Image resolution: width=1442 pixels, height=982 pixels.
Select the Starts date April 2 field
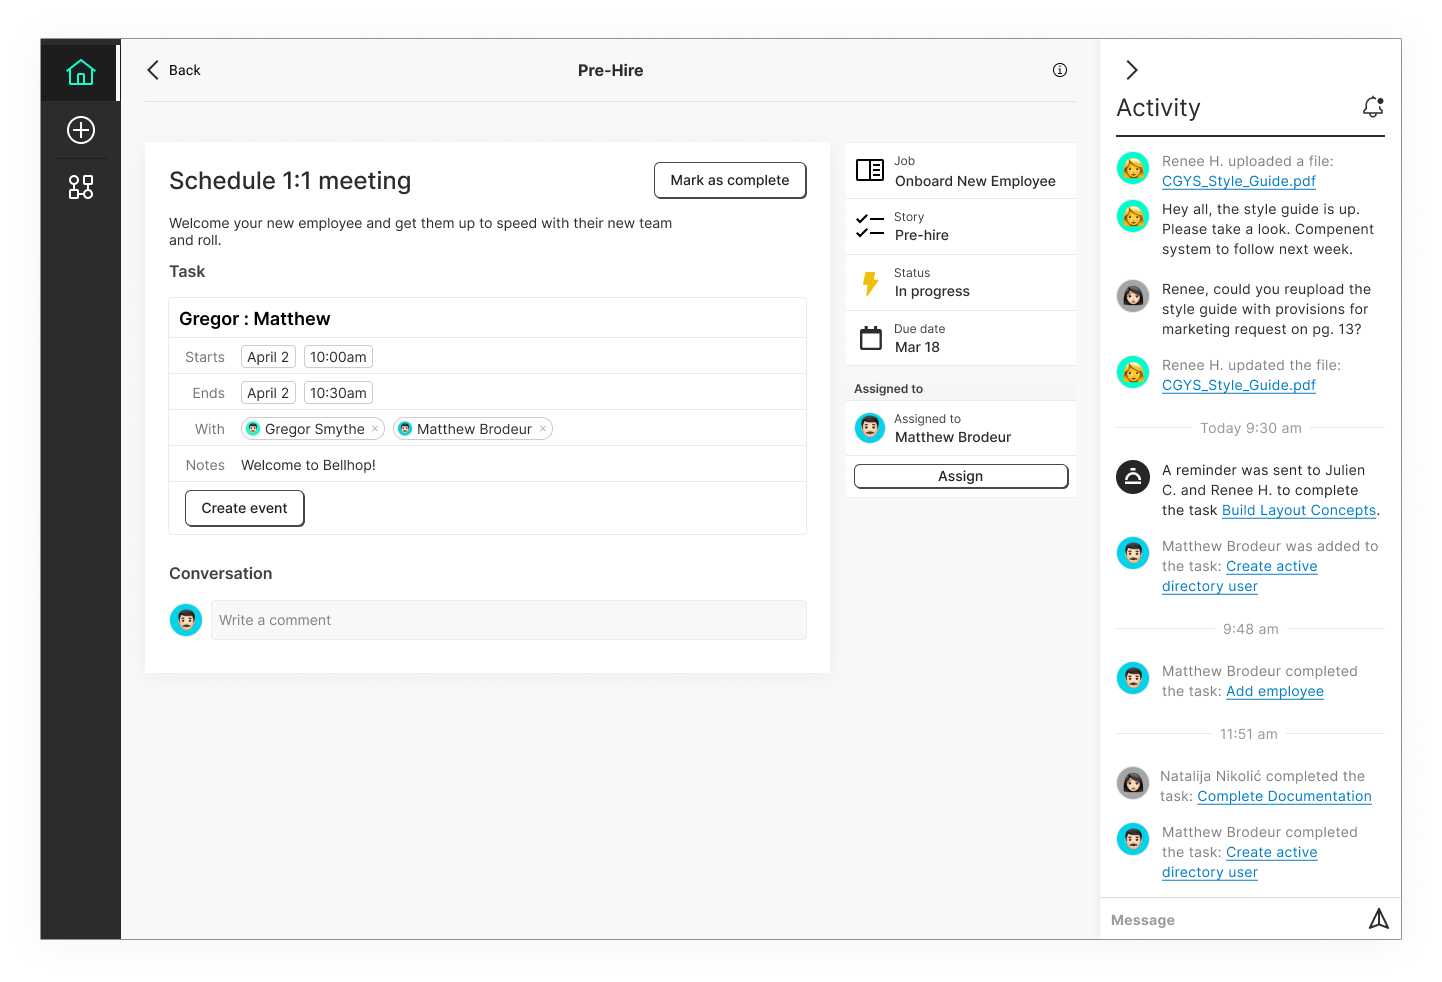[x=268, y=357]
